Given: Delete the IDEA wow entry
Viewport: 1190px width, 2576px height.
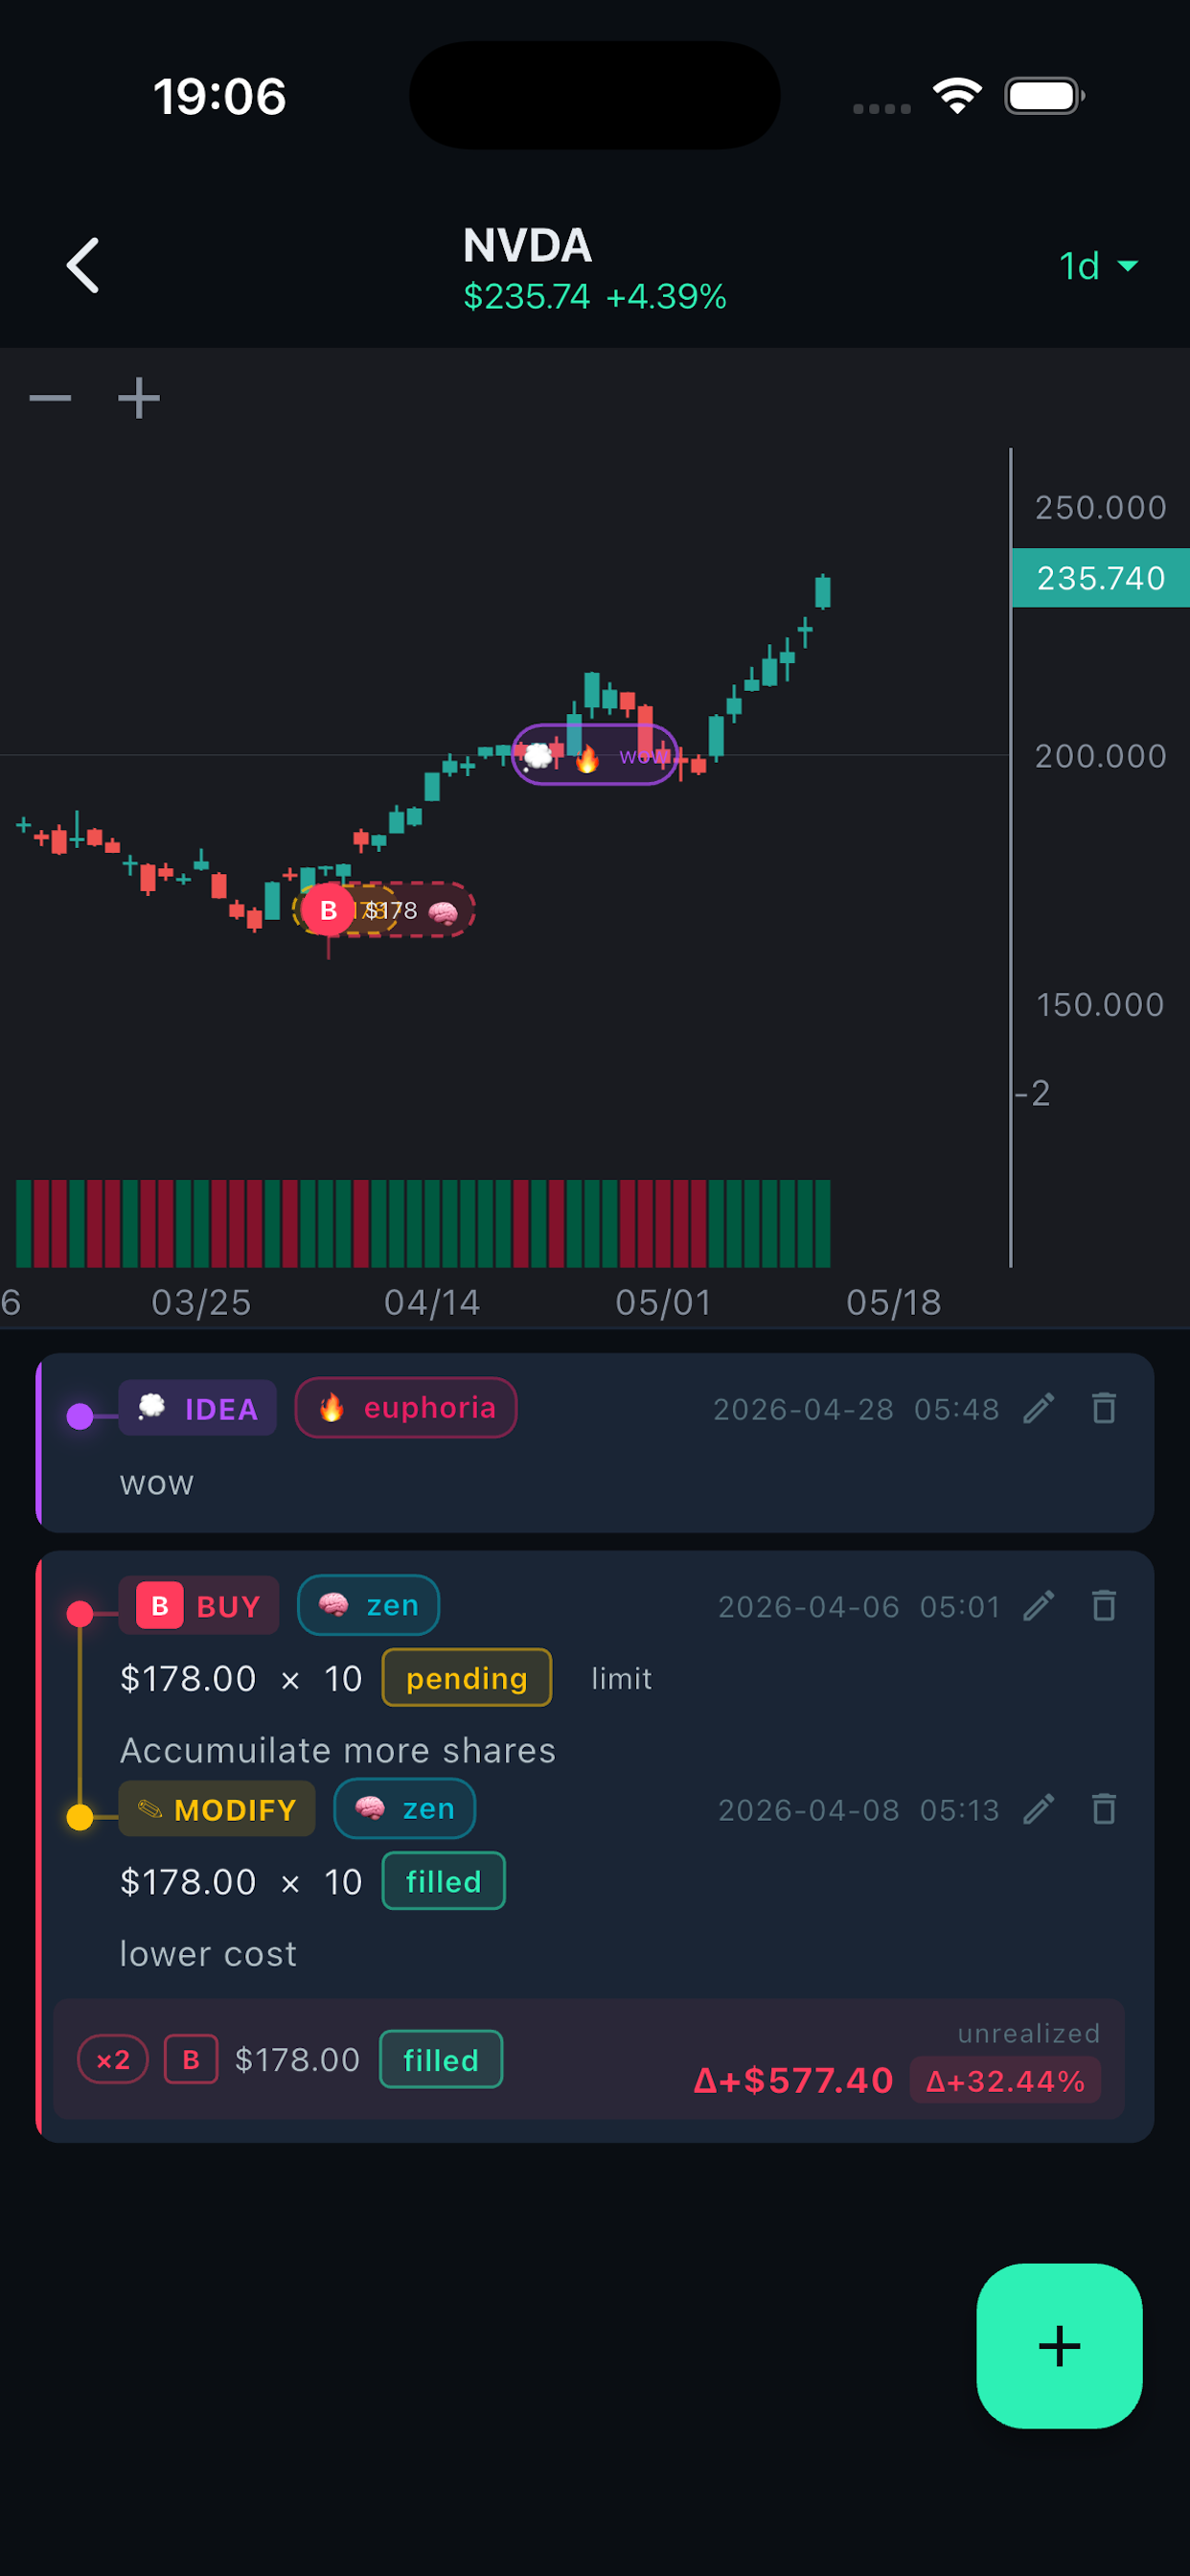Looking at the screenshot, I should point(1104,1408).
